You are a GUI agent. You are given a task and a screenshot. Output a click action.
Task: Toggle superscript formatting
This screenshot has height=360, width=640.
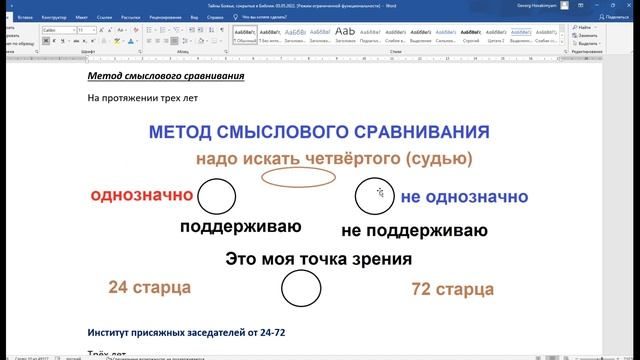point(93,41)
